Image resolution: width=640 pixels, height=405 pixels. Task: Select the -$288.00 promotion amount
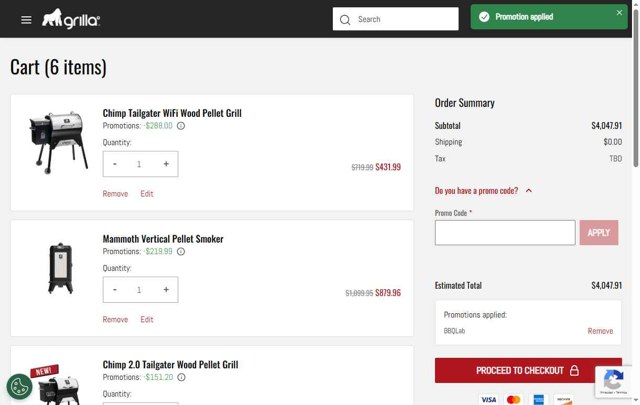coord(158,126)
